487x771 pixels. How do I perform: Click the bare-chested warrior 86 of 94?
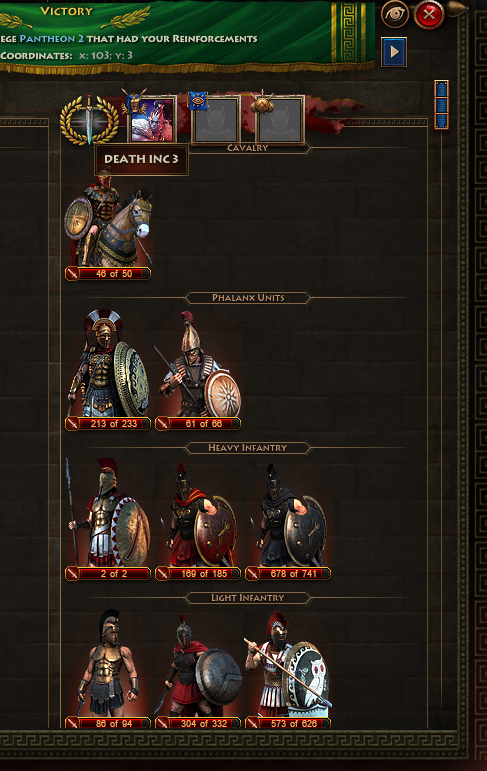coord(108,669)
